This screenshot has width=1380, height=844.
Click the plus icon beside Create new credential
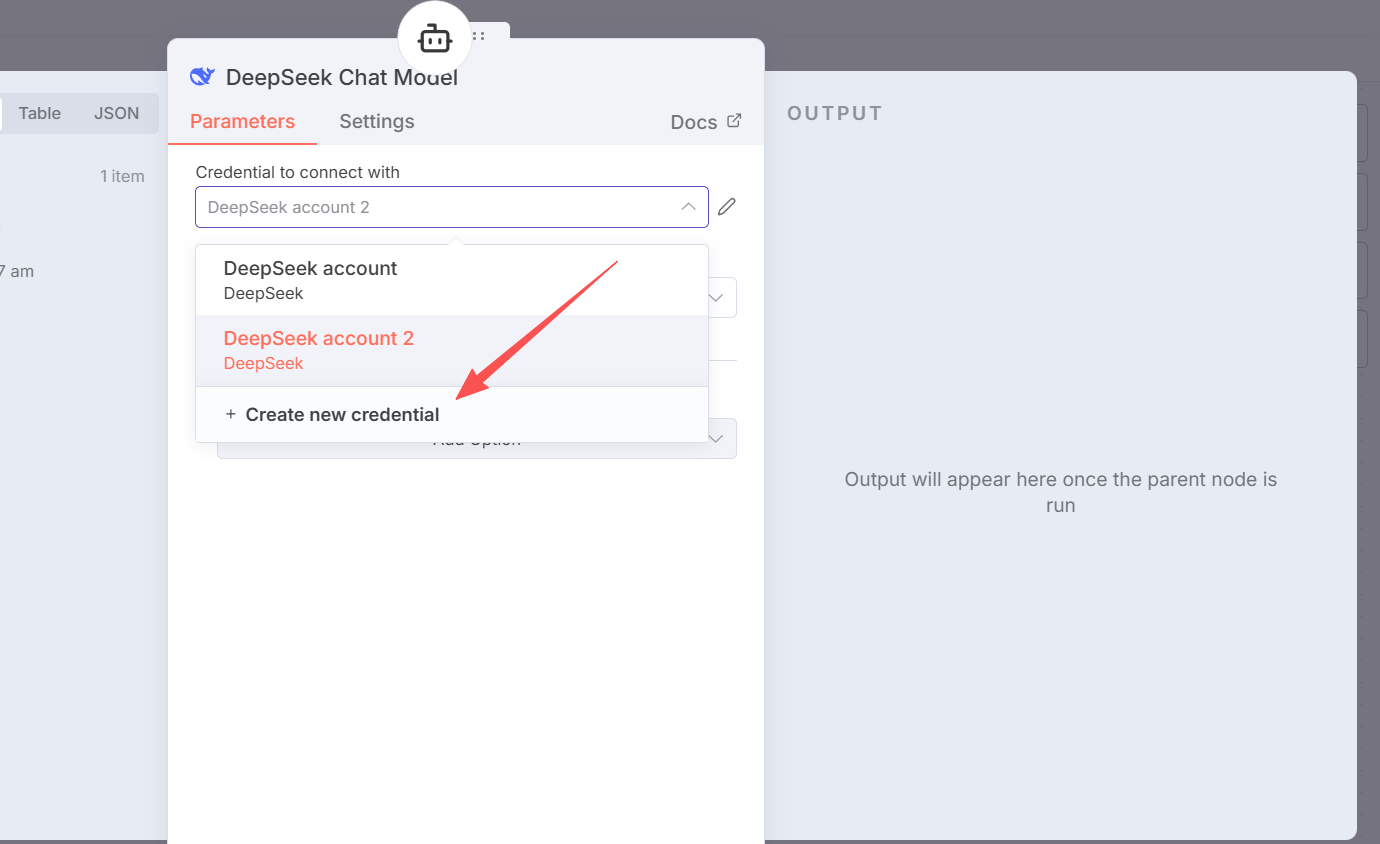click(x=231, y=414)
